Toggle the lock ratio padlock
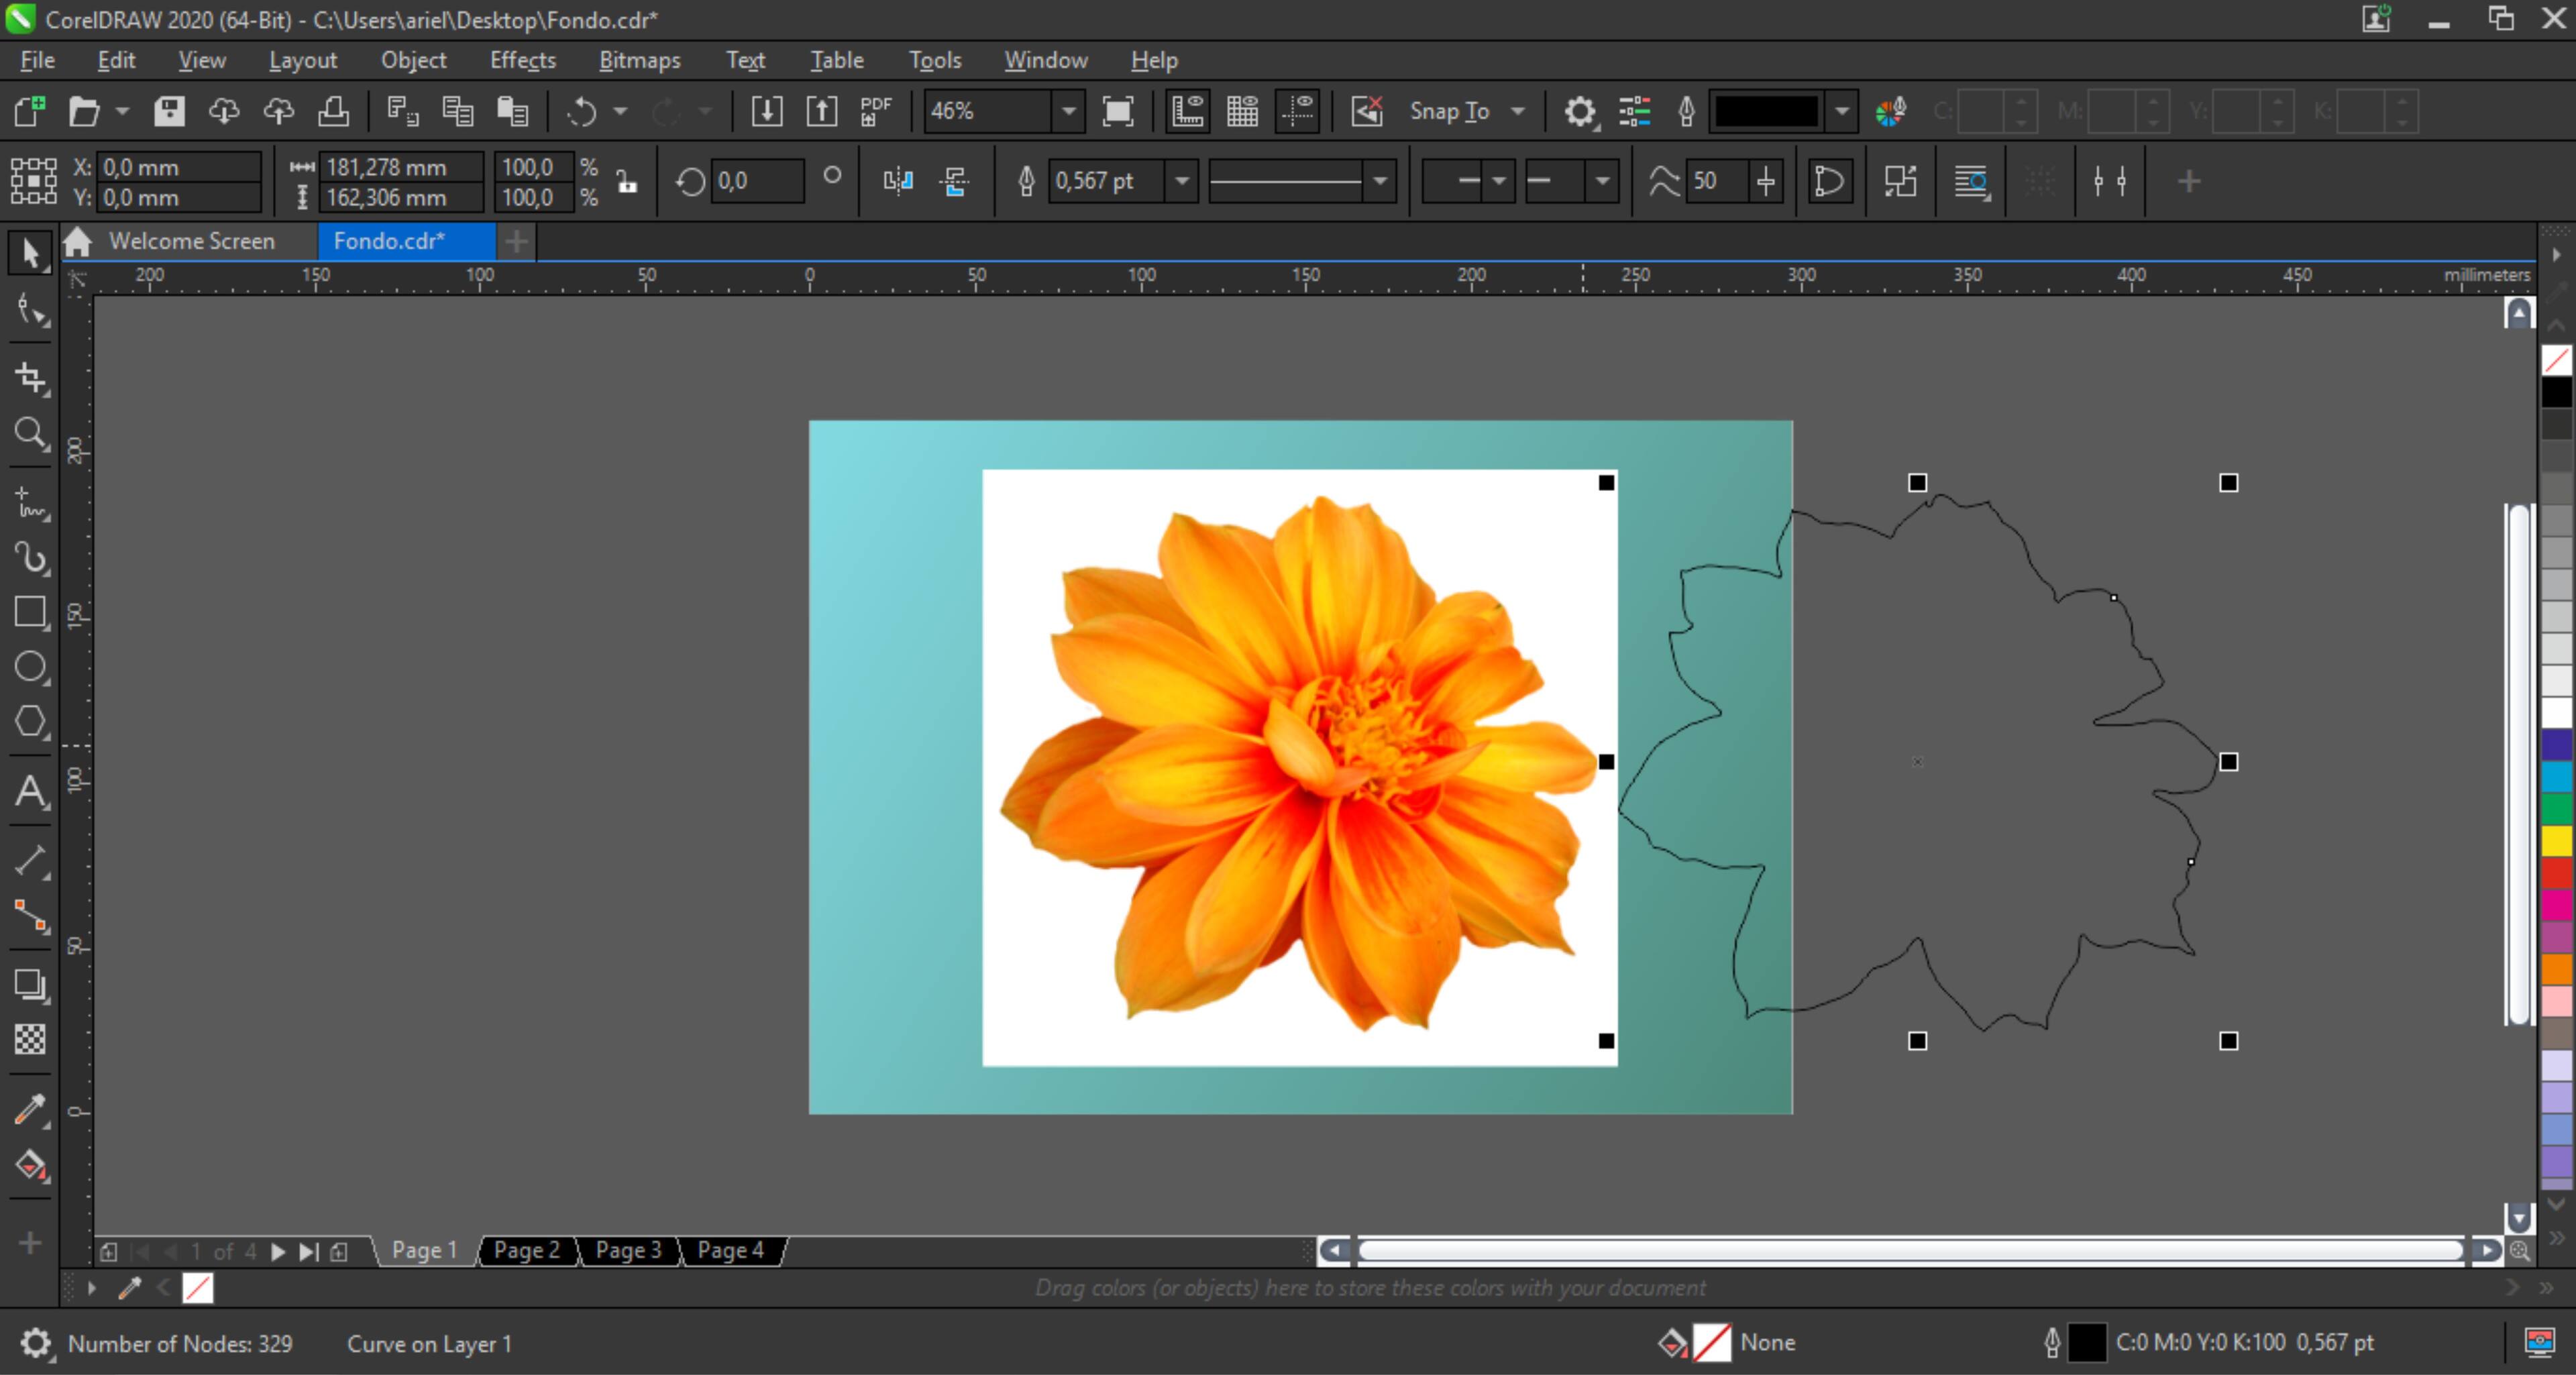Screen dimensions: 2576x1375 [x=627, y=182]
